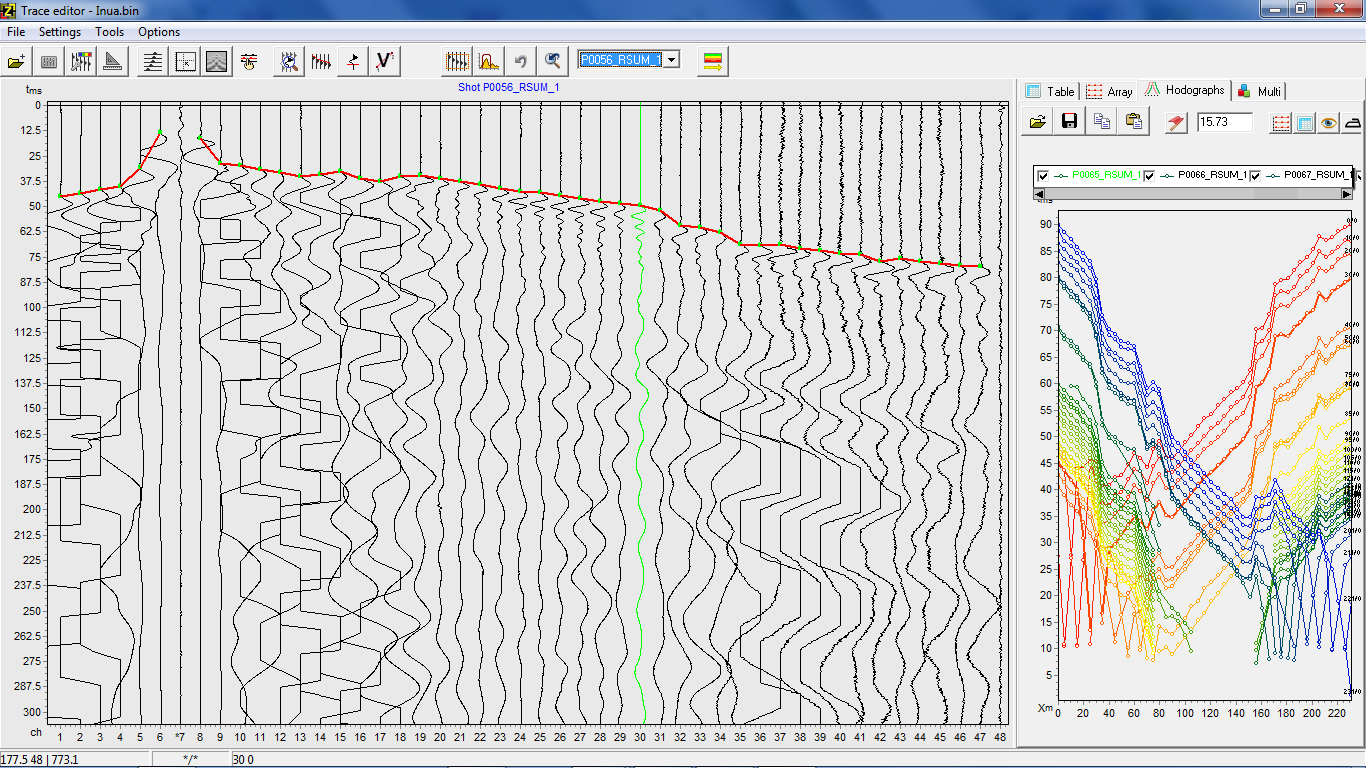This screenshot has width=1366, height=768.
Task: Click the paste clipboard icon in Hodographs panel
Action: click(1133, 122)
